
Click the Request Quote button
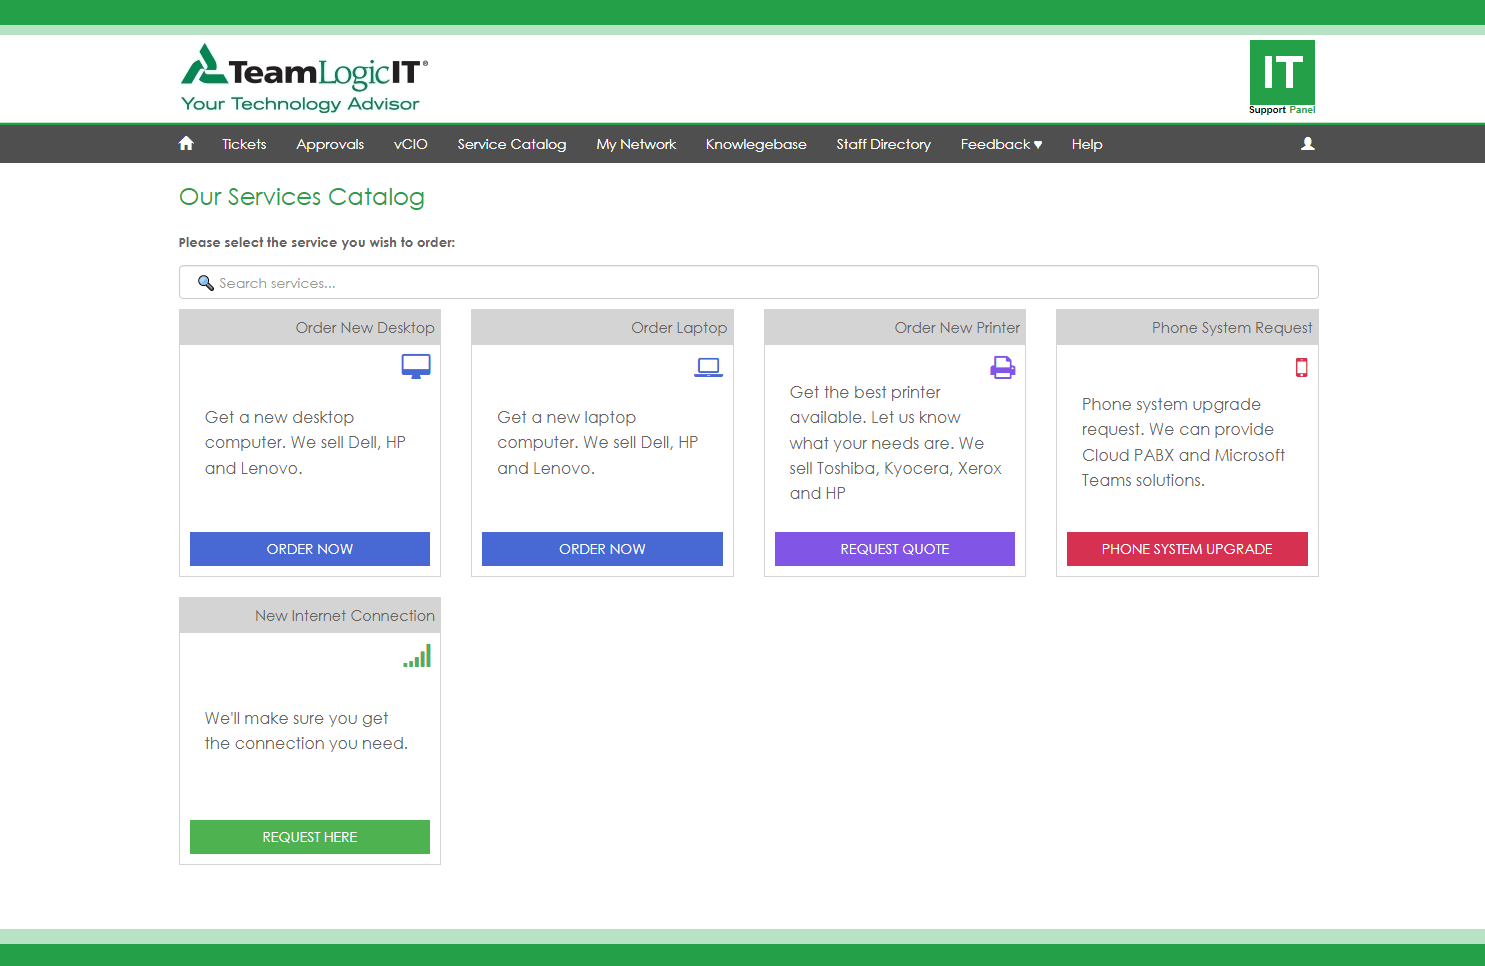[x=894, y=549]
